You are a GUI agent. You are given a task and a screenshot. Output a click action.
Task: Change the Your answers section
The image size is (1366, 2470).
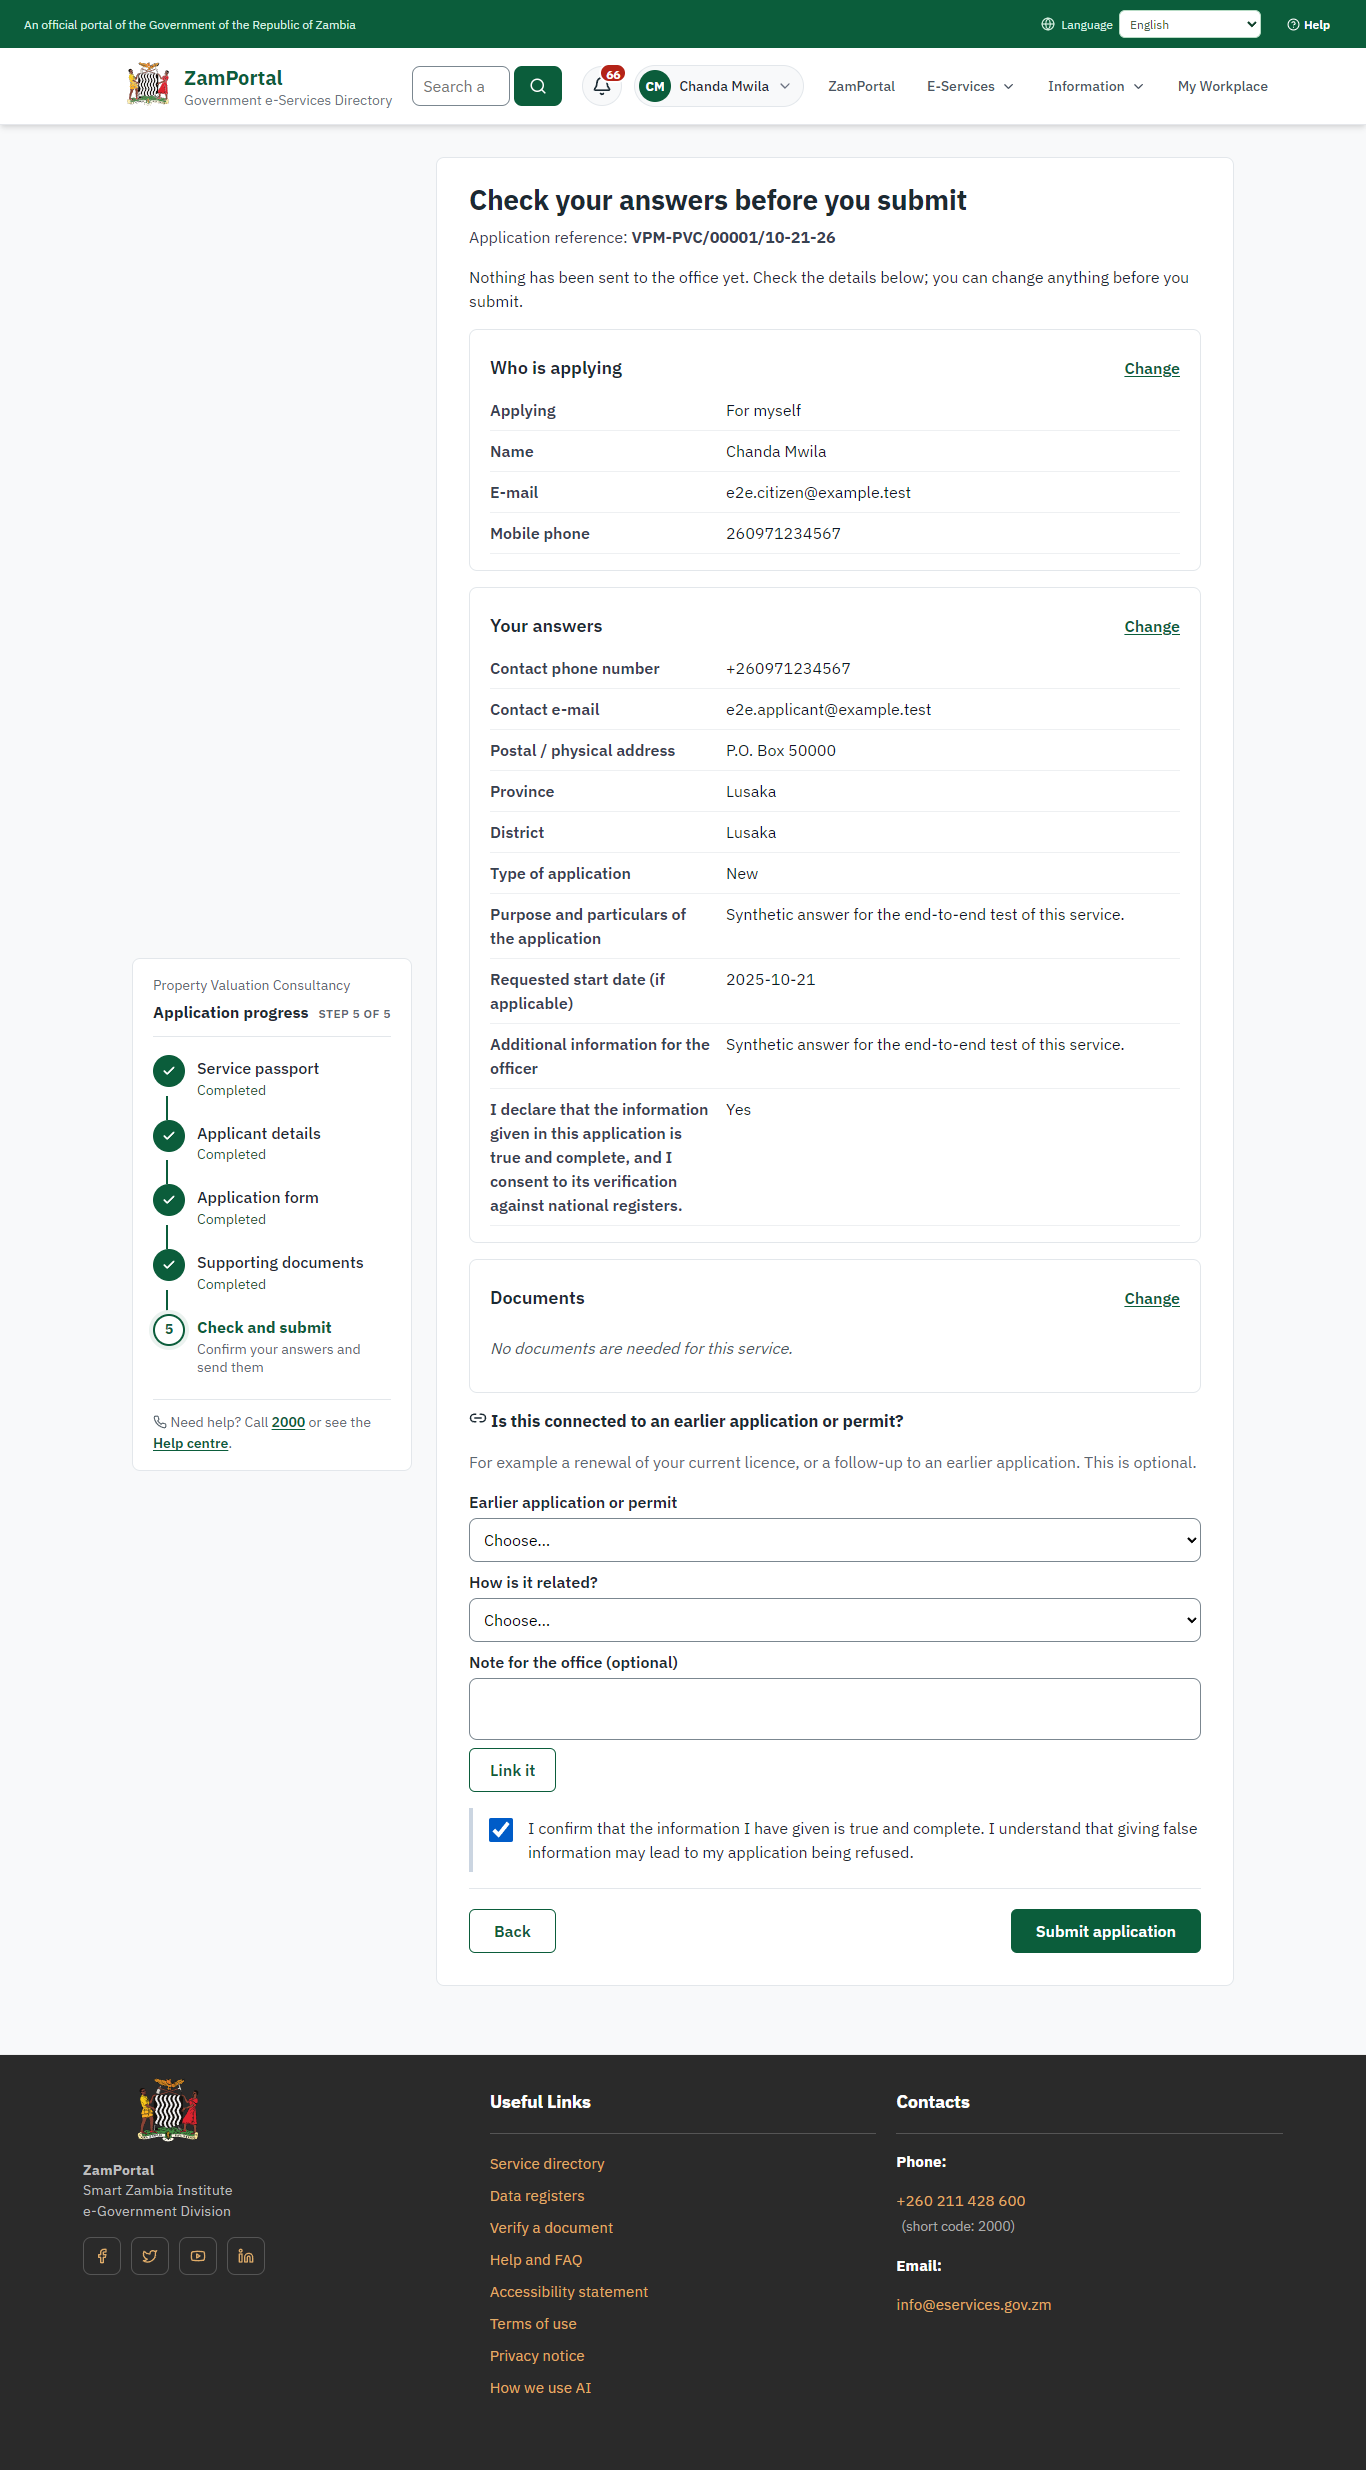[1152, 627]
